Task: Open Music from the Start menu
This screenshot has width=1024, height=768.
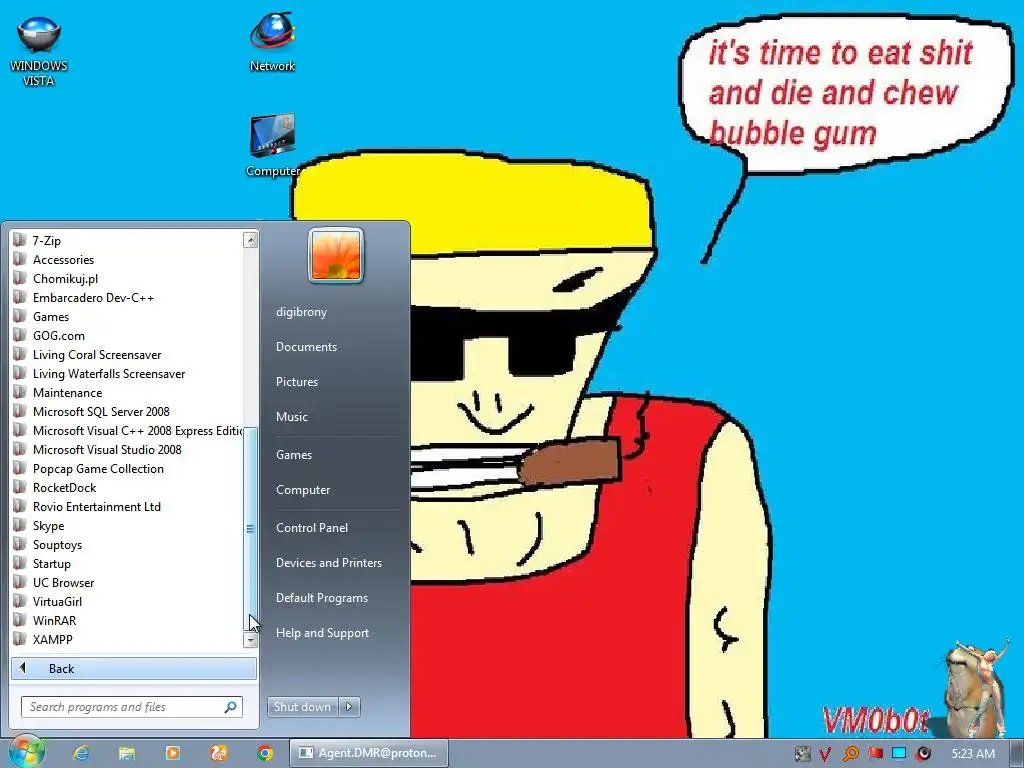Action: pyautogui.click(x=291, y=417)
